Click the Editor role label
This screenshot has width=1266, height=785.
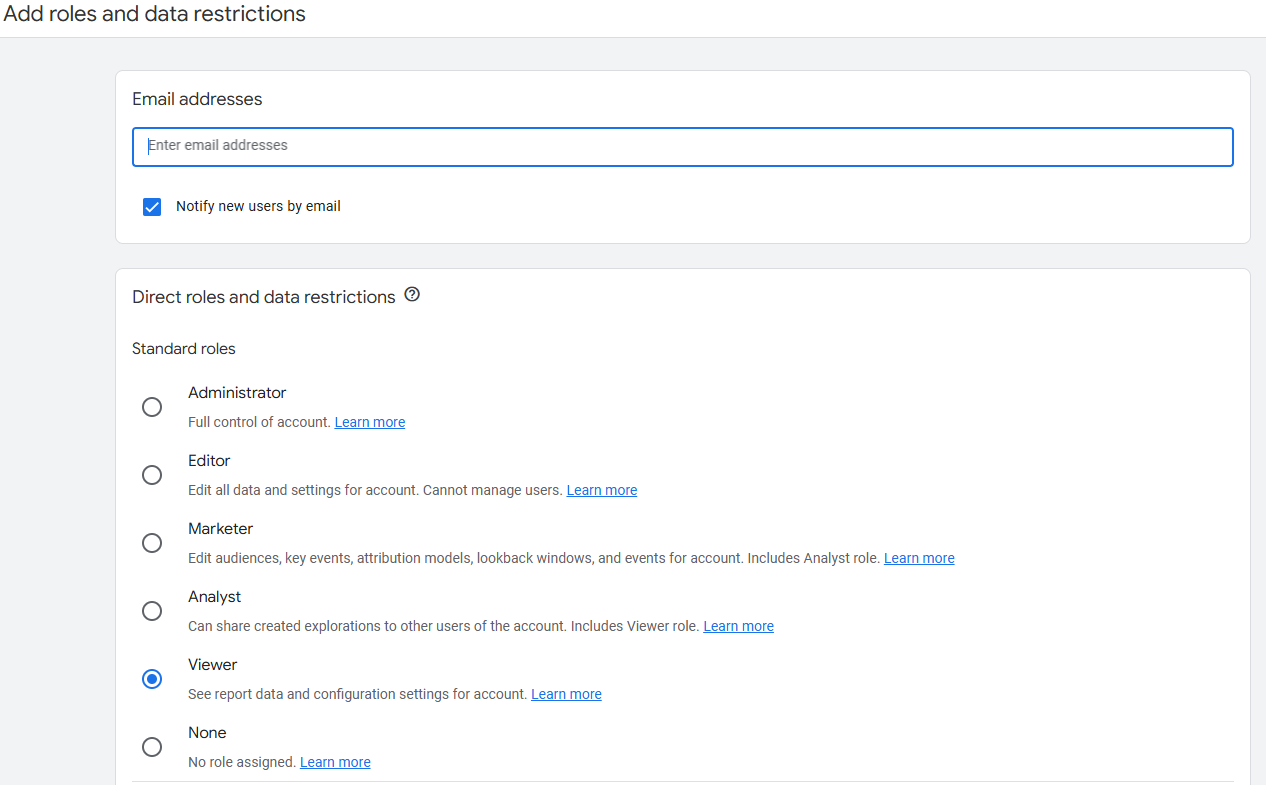pyautogui.click(x=209, y=461)
